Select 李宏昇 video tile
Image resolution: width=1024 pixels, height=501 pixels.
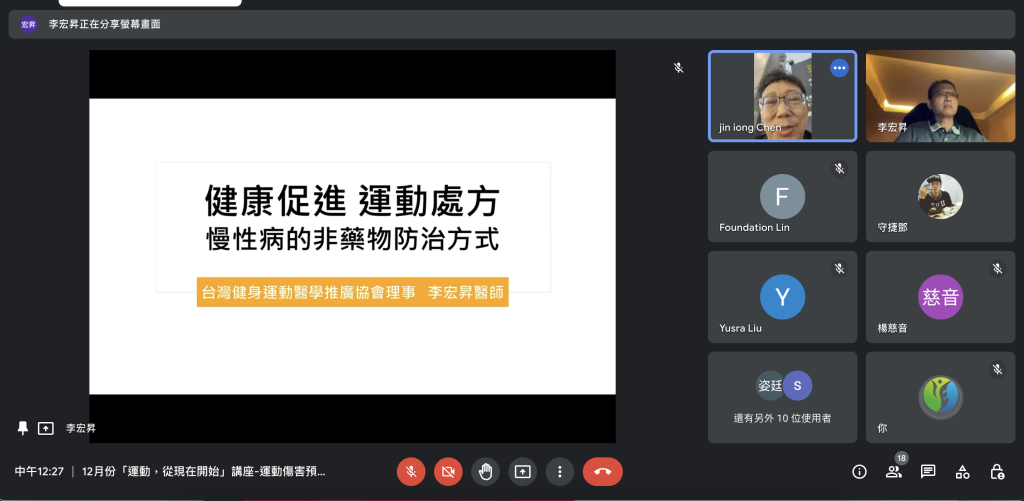pos(940,96)
